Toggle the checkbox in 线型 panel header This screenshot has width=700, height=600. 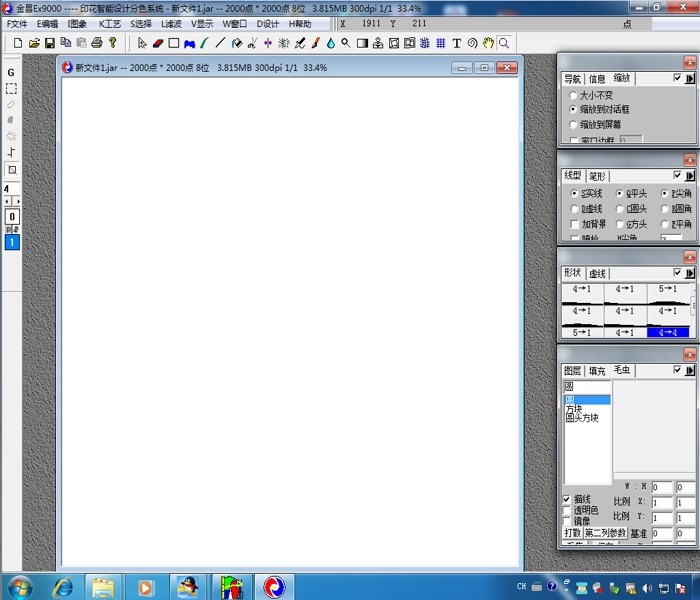[677, 175]
